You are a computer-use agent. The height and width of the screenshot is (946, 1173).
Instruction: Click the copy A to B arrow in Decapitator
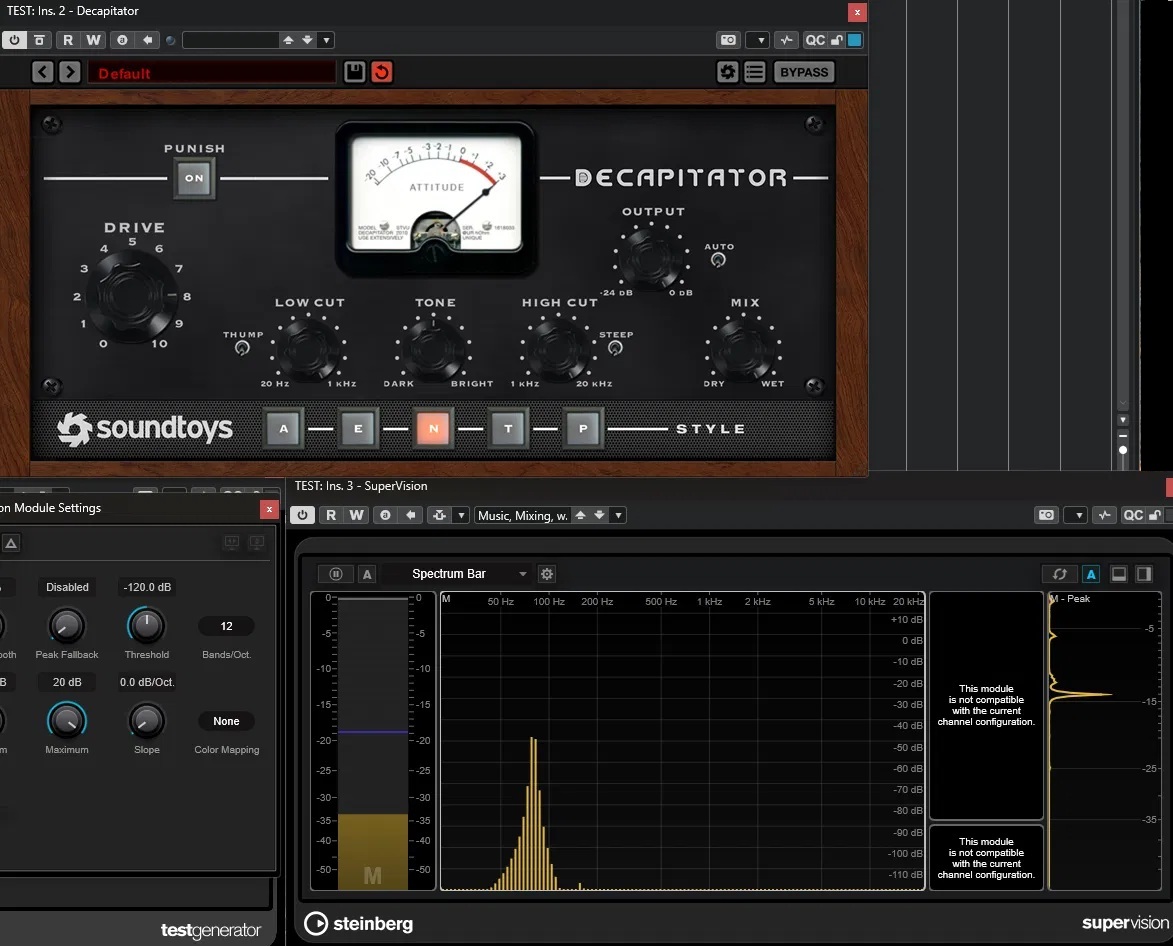point(147,40)
